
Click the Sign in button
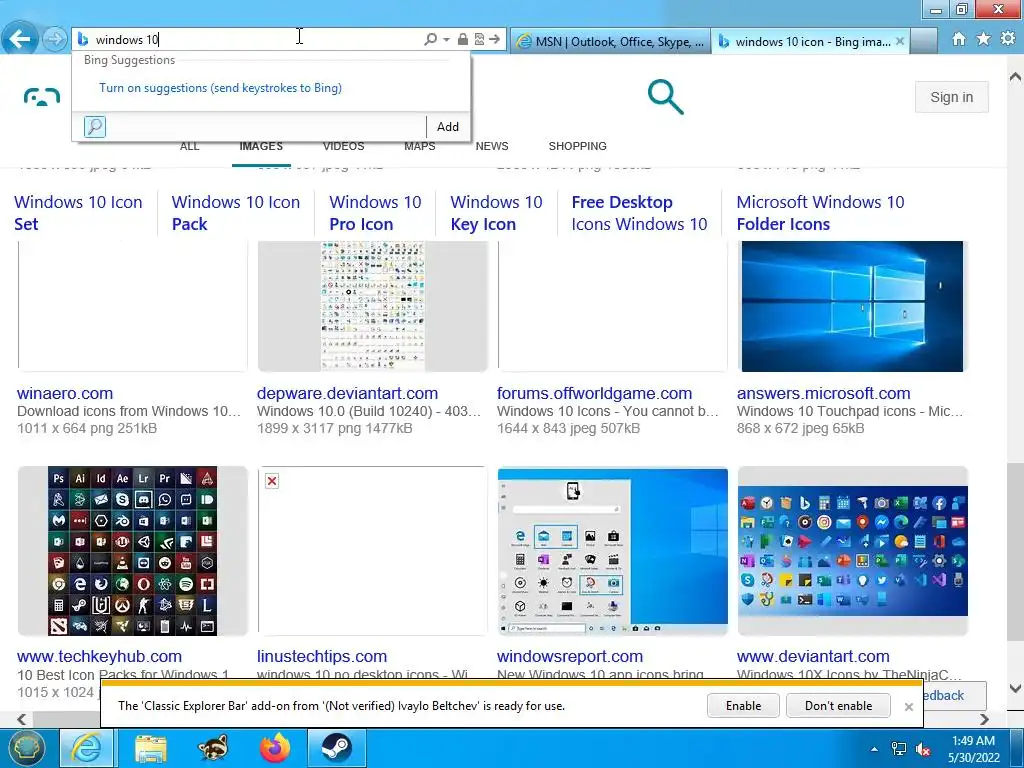pos(952,97)
